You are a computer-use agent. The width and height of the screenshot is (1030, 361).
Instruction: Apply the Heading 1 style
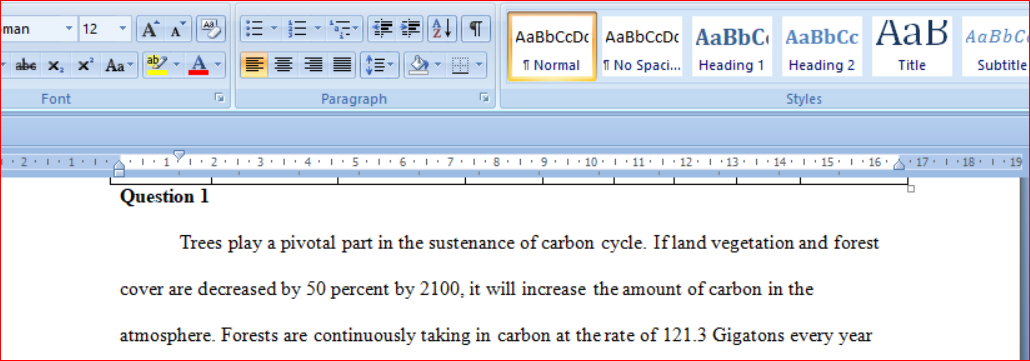[732, 46]
